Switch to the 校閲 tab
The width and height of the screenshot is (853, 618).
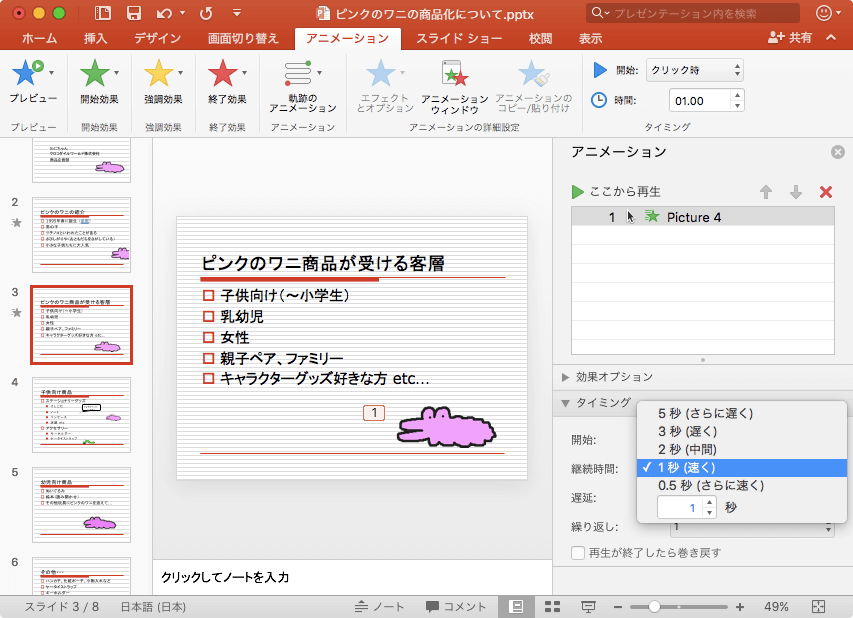coord(540,38)
